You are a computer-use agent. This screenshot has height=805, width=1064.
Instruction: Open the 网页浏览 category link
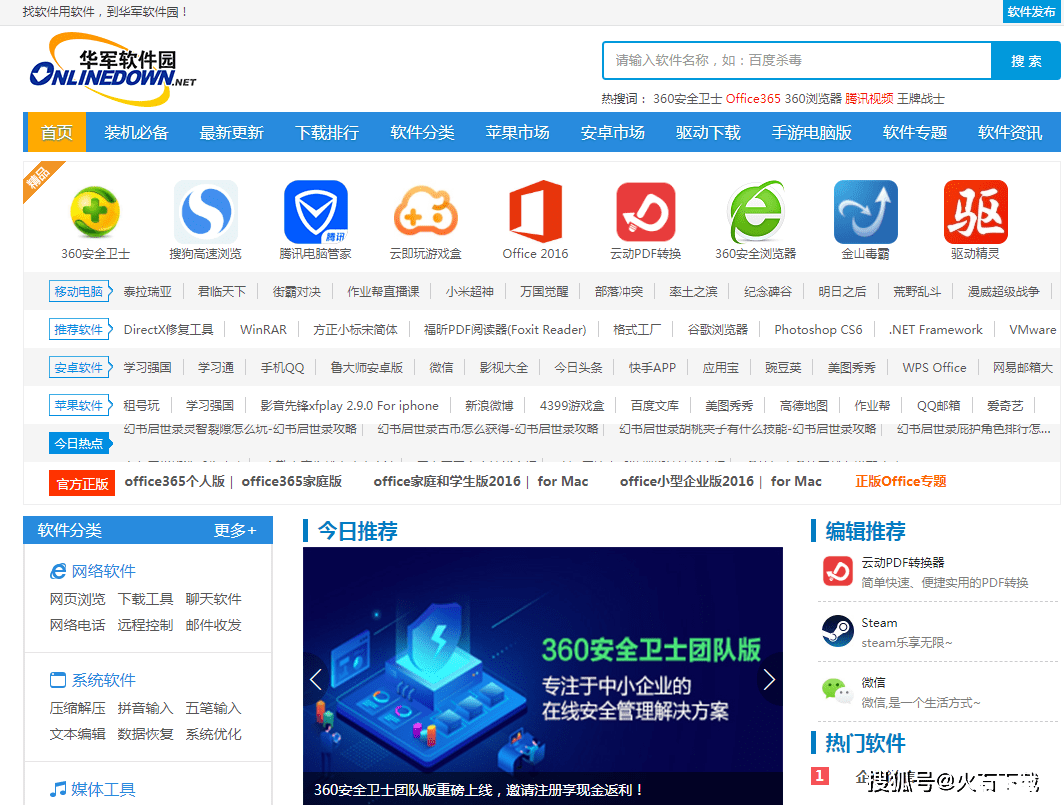[x=77, y=599]
